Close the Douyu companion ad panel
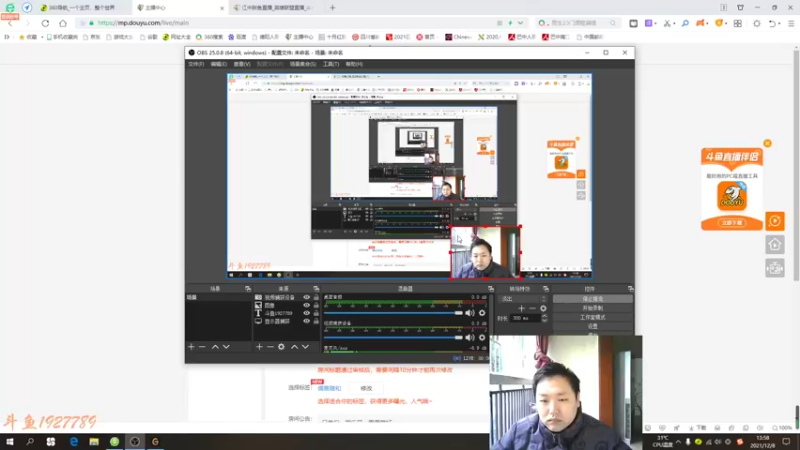The height and width of the screenshot is (450, 800). coord(767,143)
